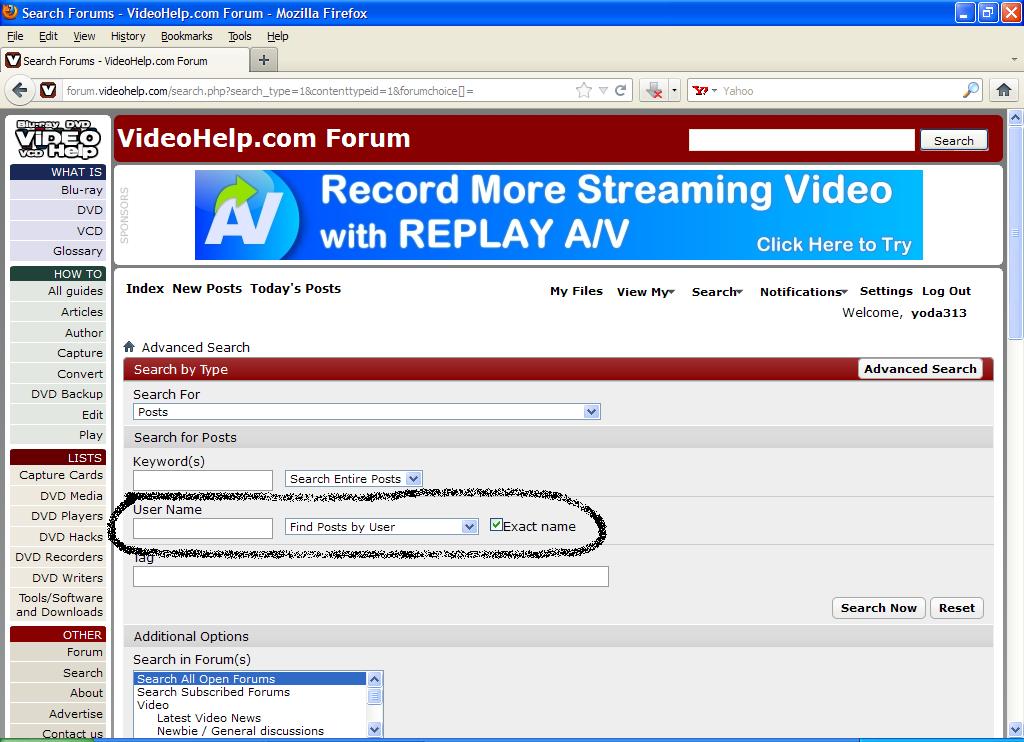This screenshot has height=742, width=1024.
Task: Click the Yahoo search engine icon
Action: coord(700,91)
